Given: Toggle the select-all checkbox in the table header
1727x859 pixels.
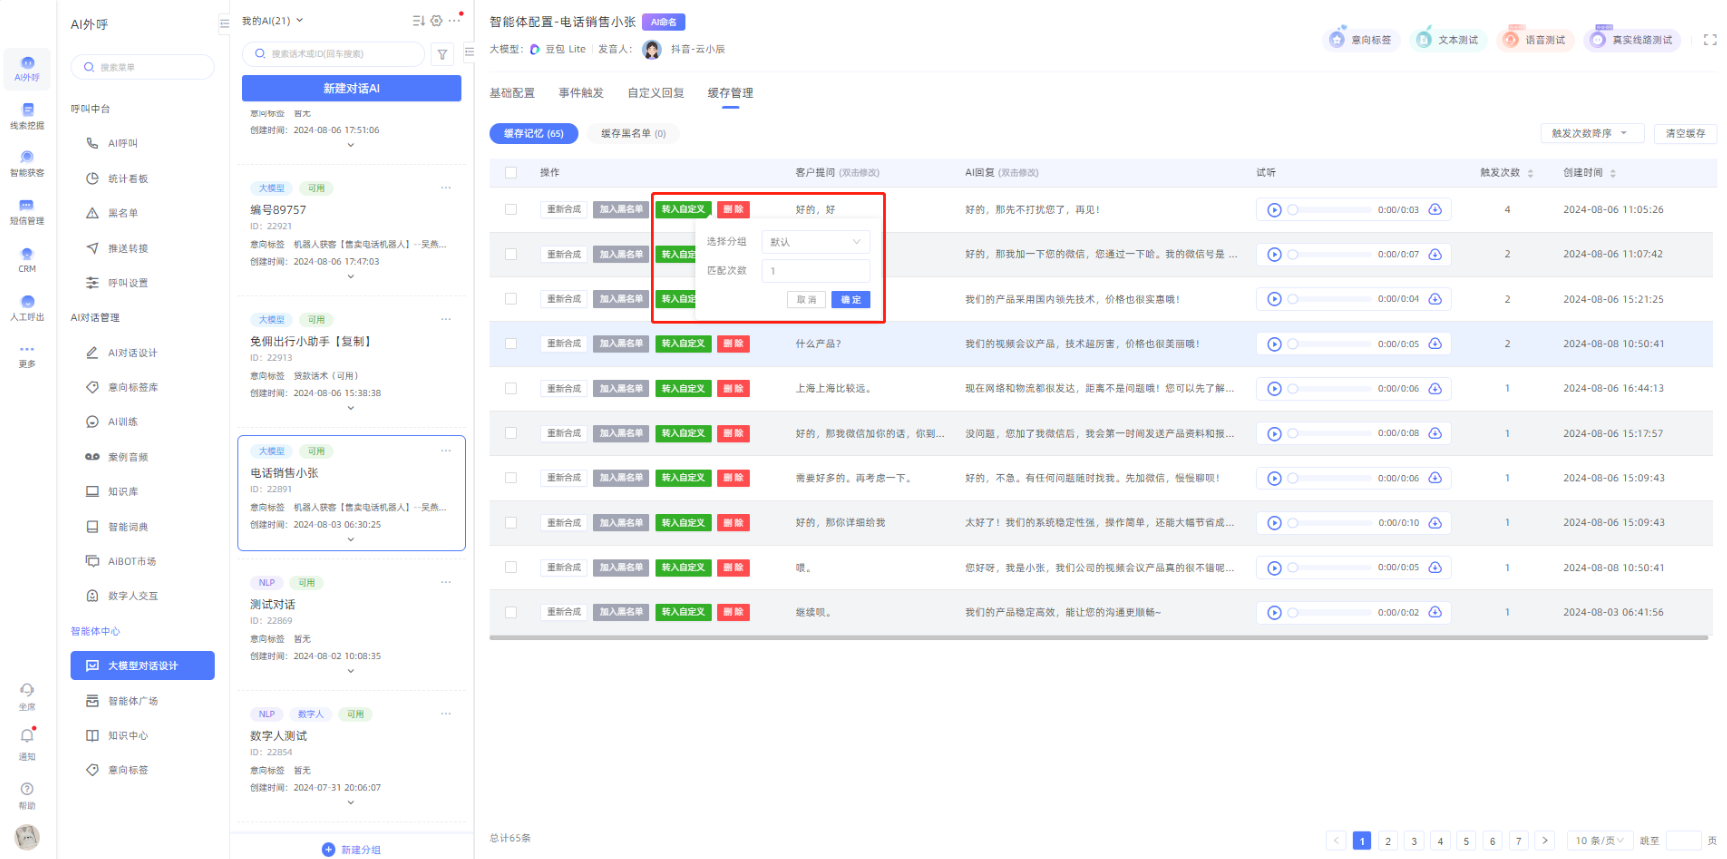Looking at the screenshot, I should 511,173.
